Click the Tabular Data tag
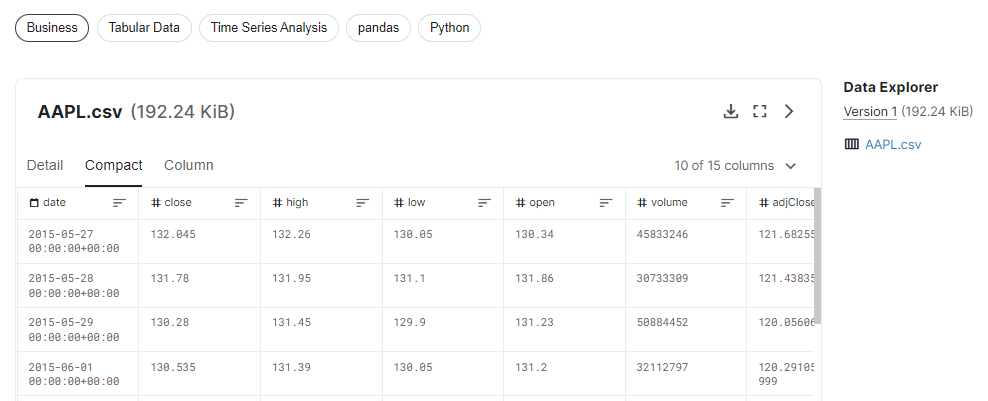The image size is (988, 401). click(144, 28)
